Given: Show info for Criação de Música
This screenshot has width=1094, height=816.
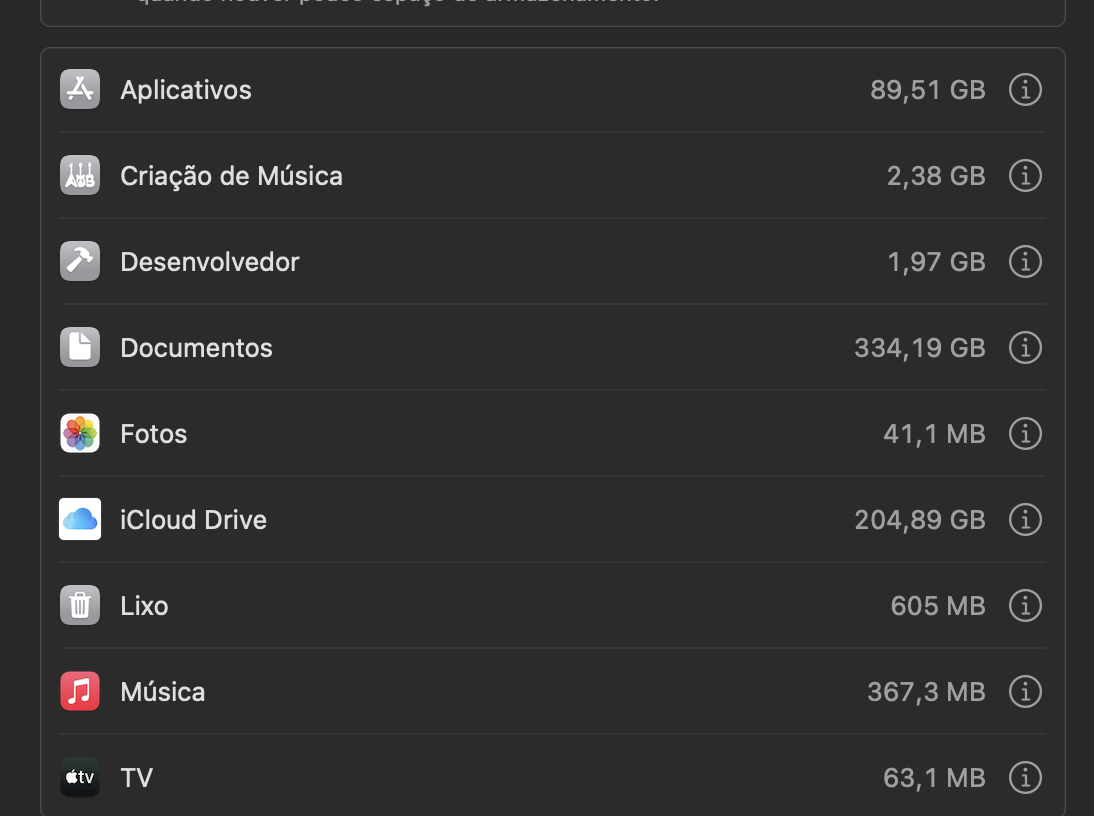Looking at the screenshot, I should click(x=1025, y=176).
